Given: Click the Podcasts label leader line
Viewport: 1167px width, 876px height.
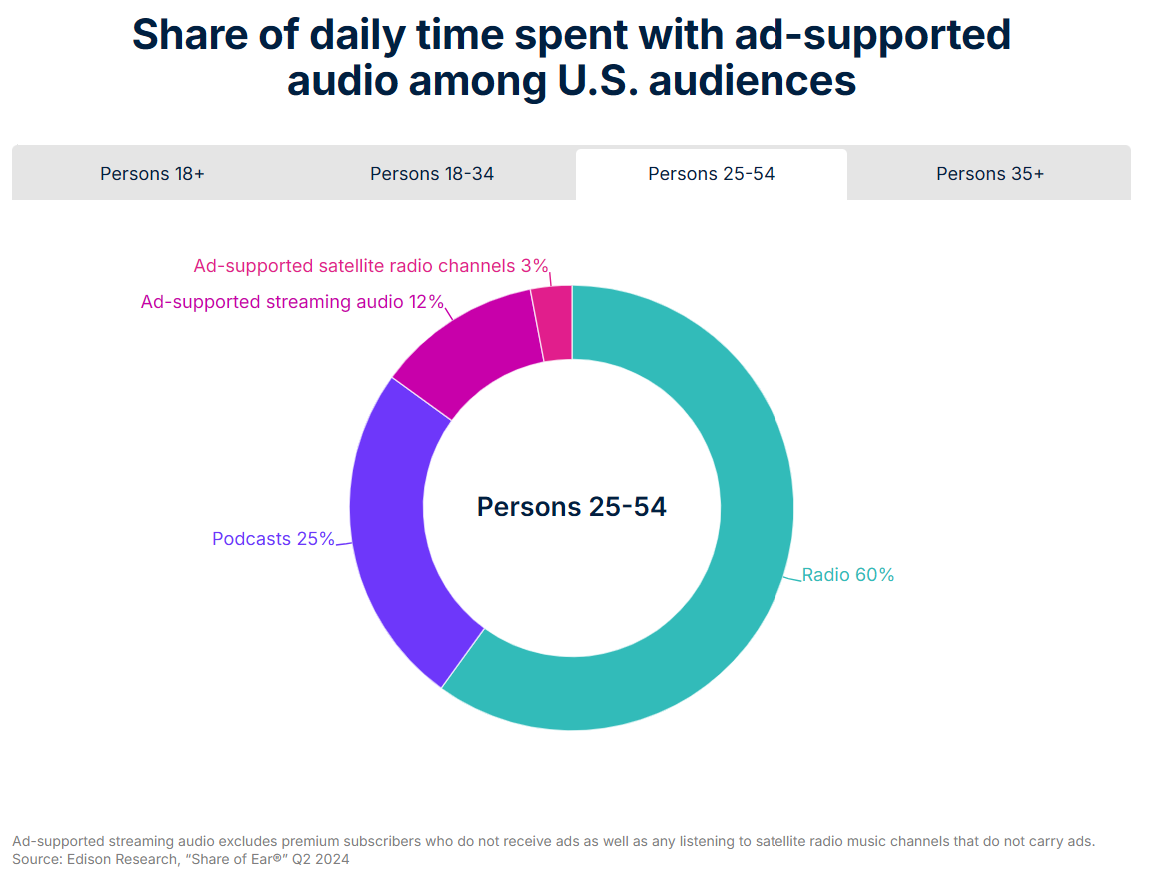Looking at the screenshot, I should (343, 544).
